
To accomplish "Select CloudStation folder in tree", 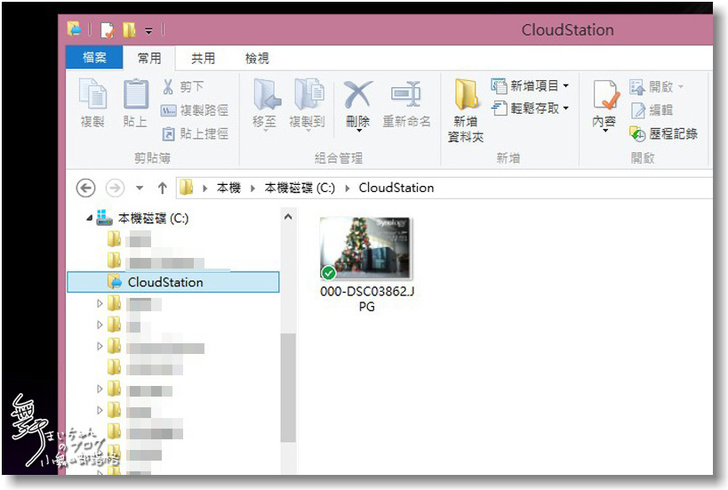I will (173, 282).
